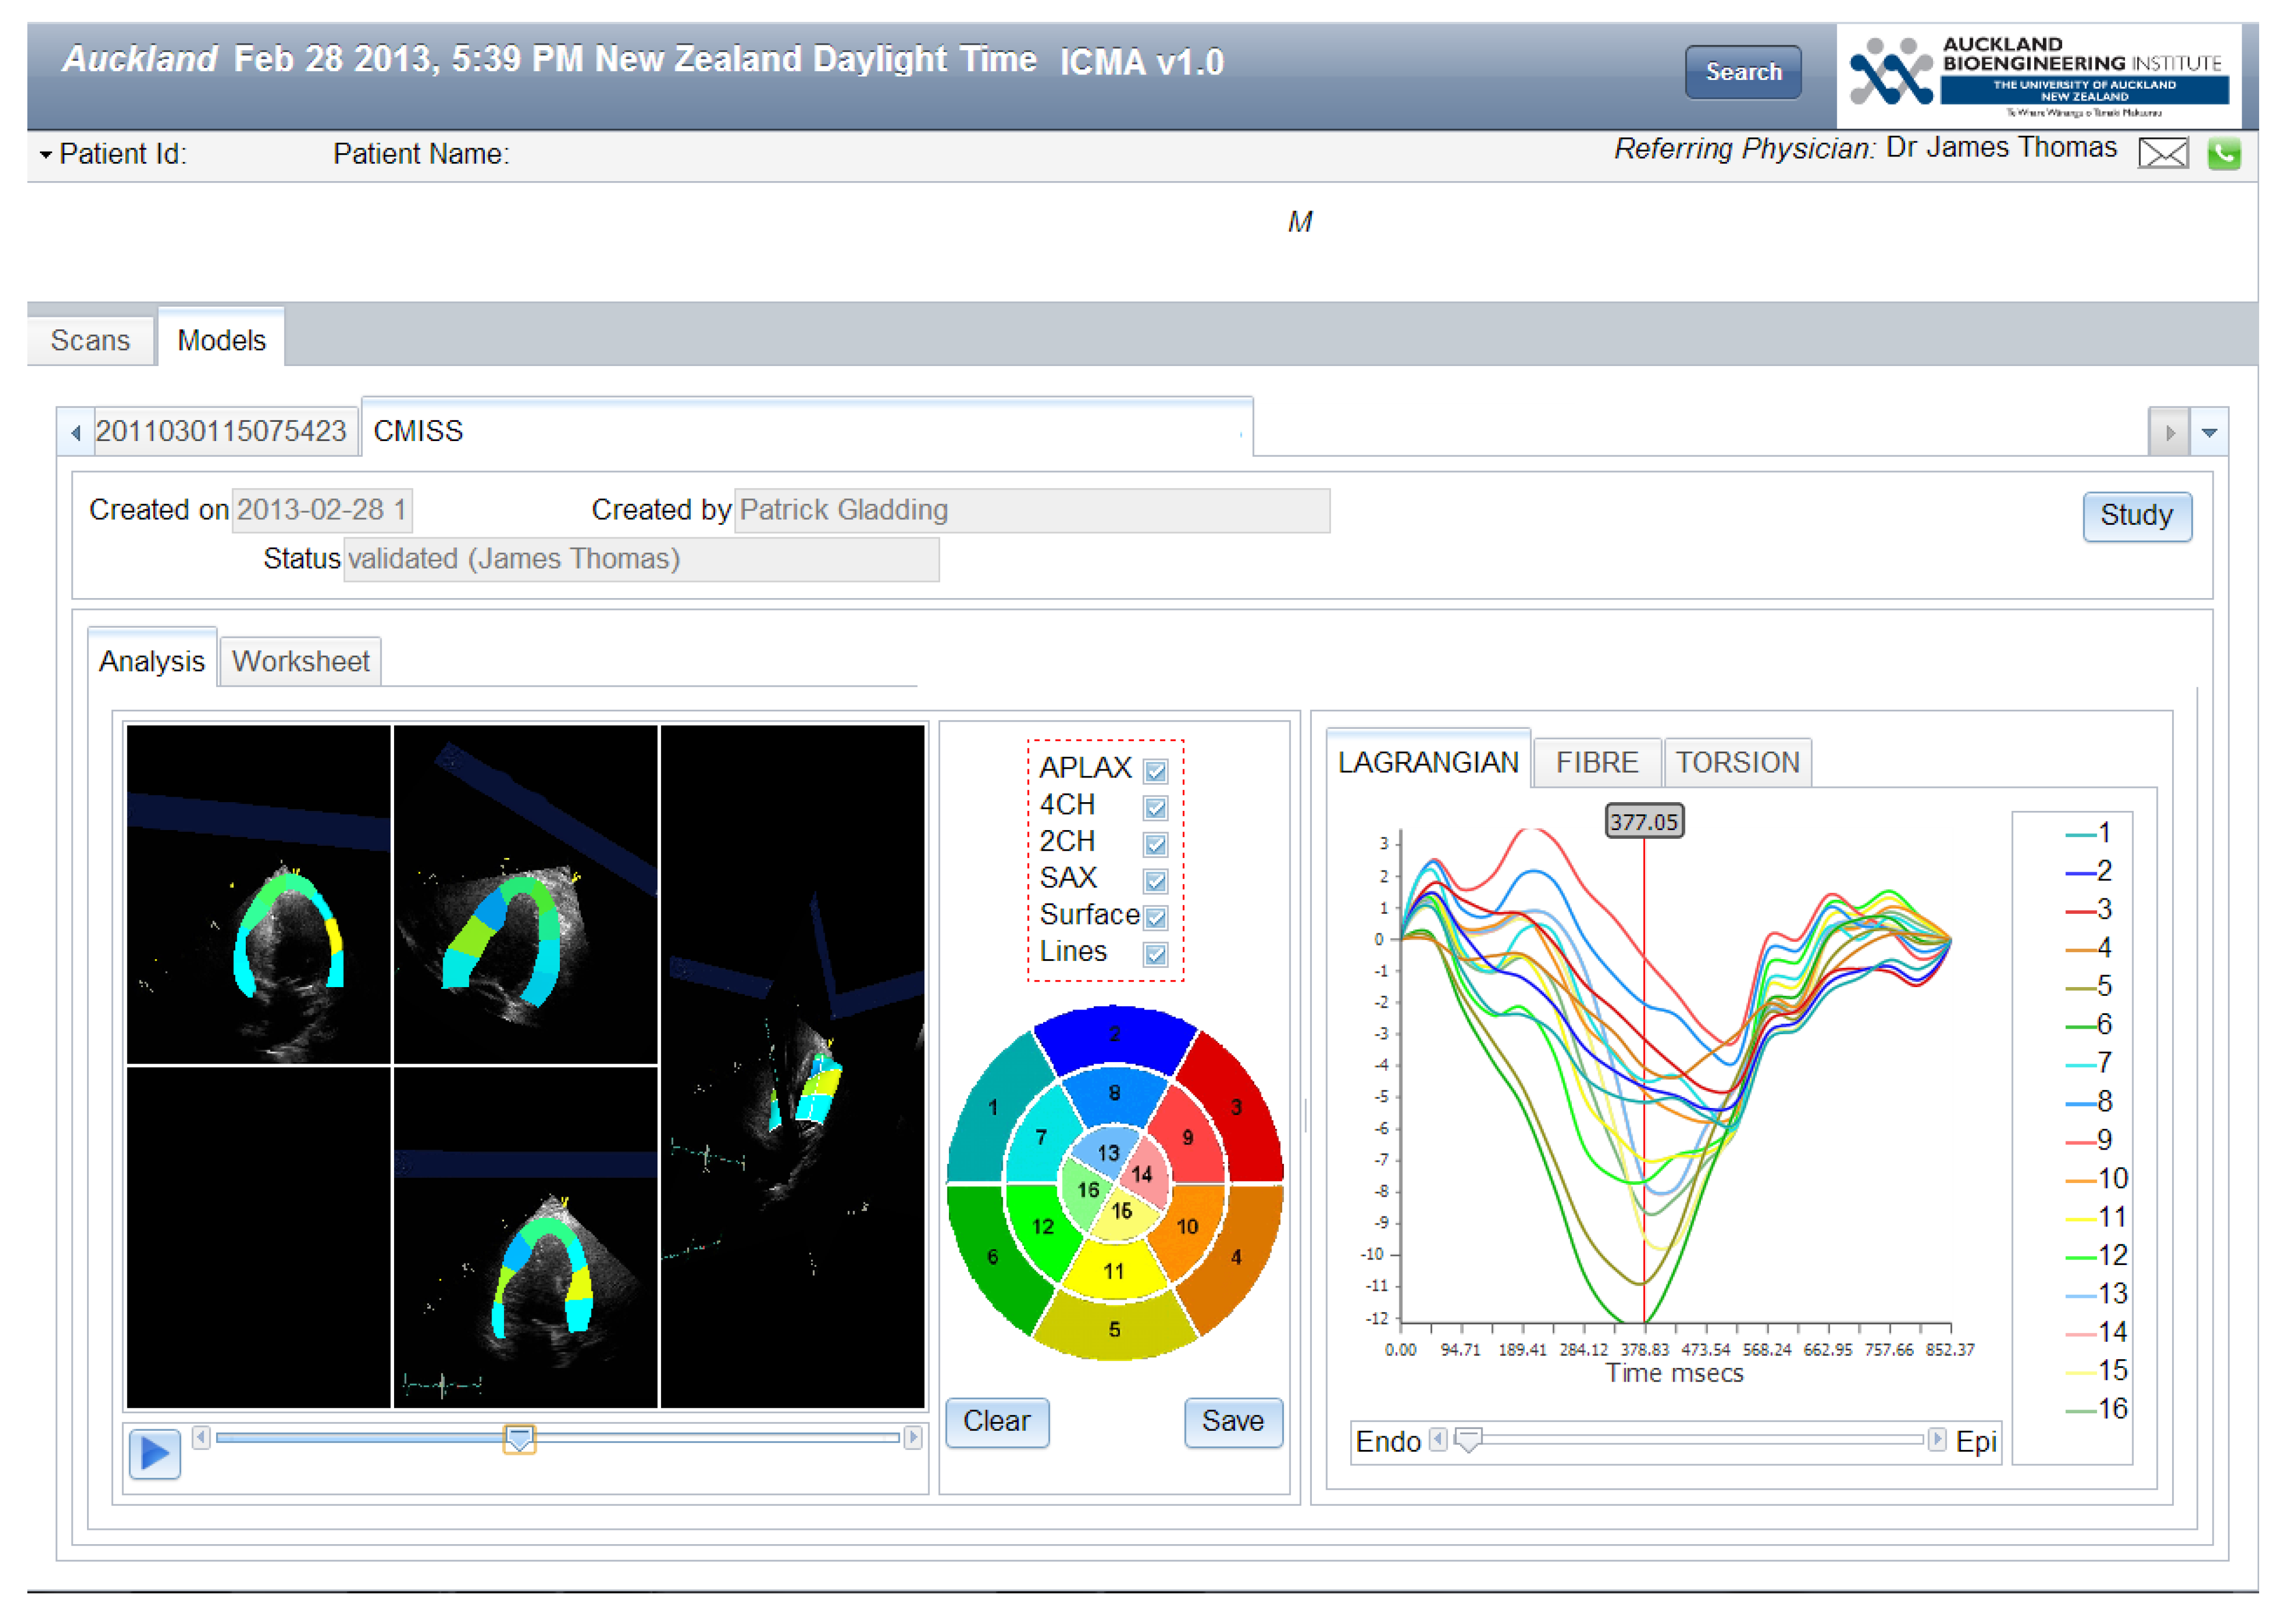Click the Endo to Epi slider handle
Viewport: 2275px width, 1624px height.
(1467, 1440)
